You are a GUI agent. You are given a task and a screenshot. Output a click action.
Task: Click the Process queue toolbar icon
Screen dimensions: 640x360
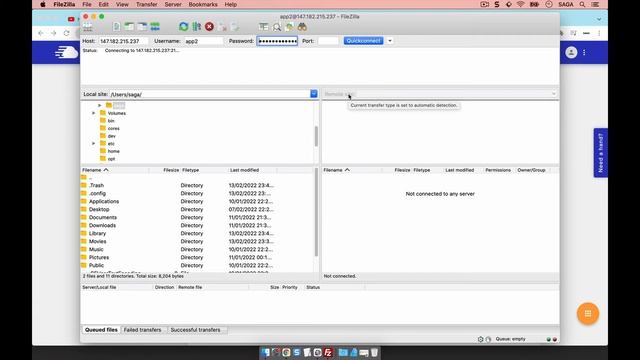(x=197, y=27)
